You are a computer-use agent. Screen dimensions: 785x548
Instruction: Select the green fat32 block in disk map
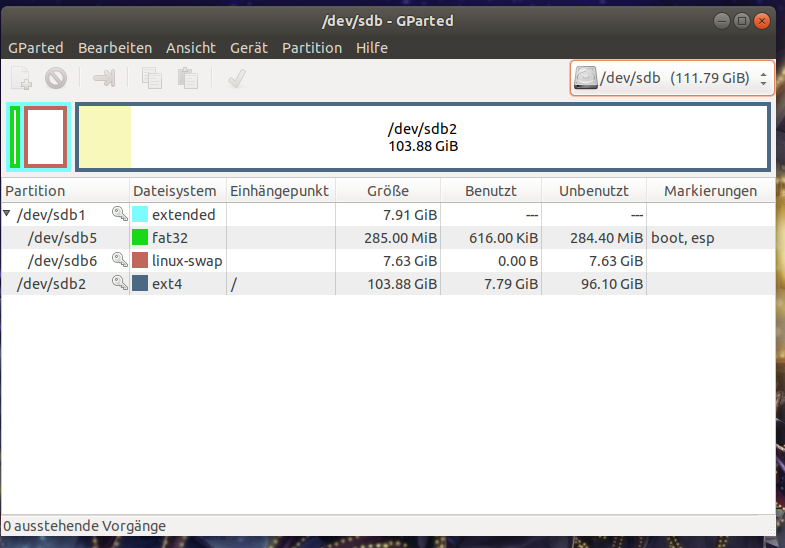tap(15, 137)
